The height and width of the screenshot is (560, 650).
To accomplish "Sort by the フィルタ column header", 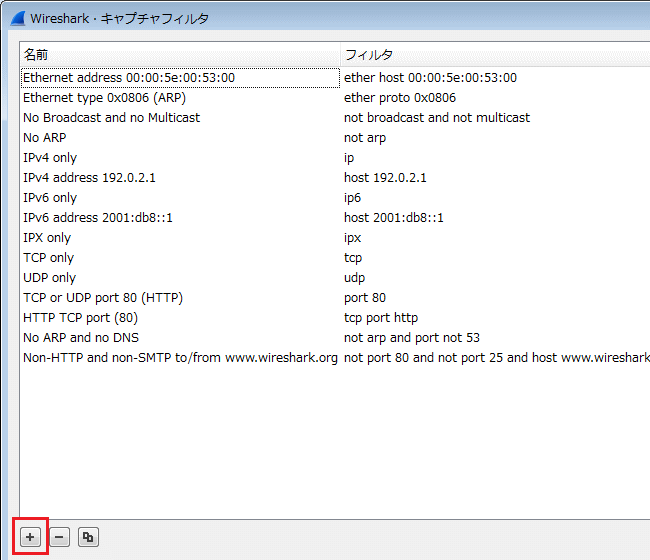I will pyautogui.click(x=495, y=55).
